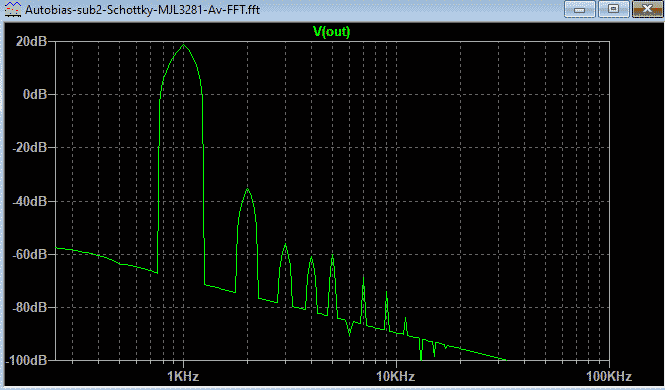Click the -100dB axis label

26,360
